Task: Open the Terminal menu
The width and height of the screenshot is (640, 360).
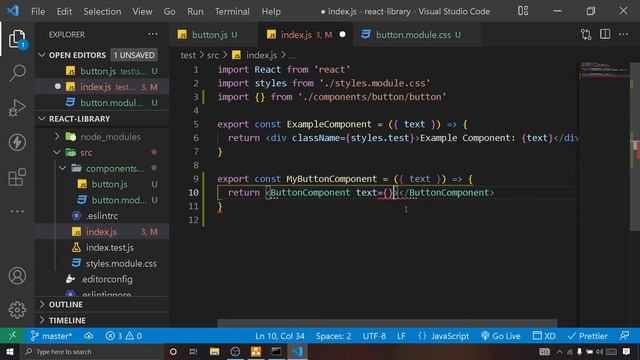Action: [x=232, y=11]
